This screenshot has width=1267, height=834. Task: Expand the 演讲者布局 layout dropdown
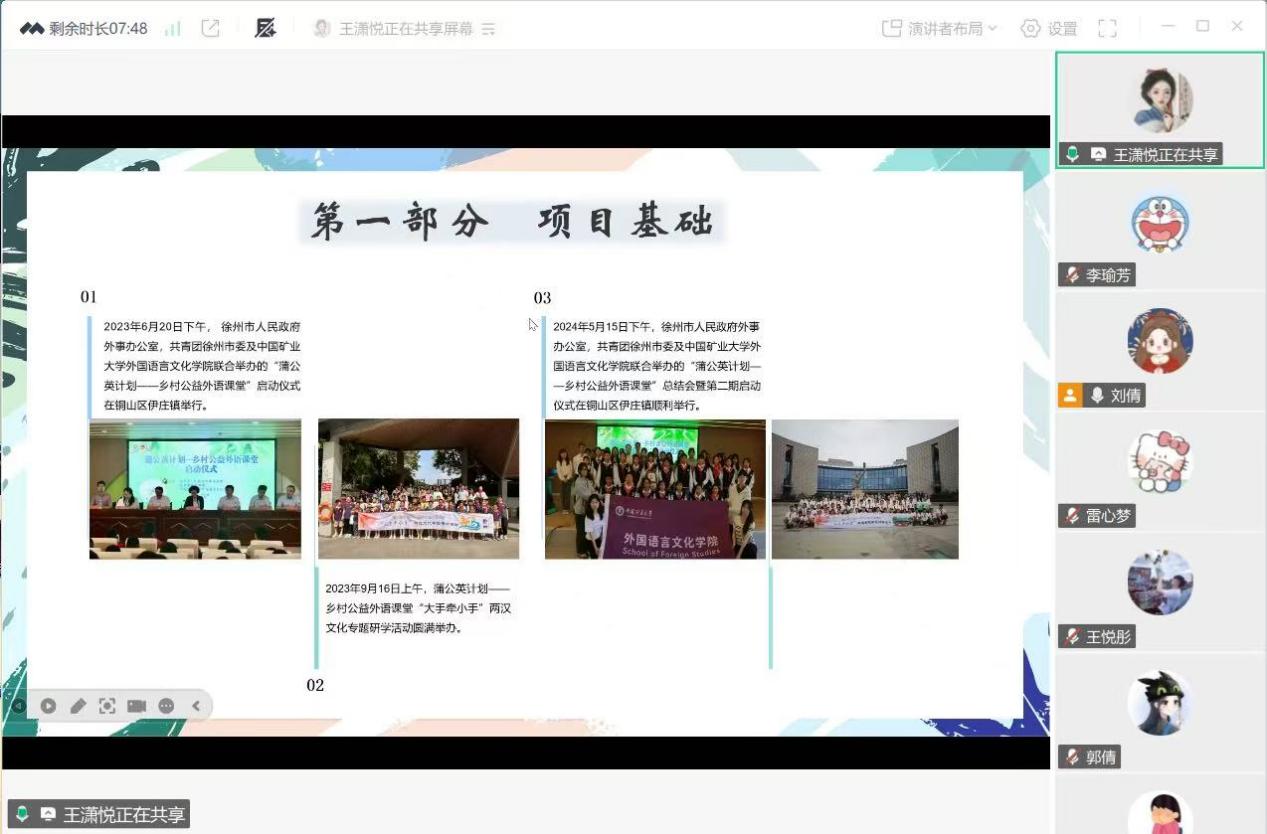[x=939, y=29]
